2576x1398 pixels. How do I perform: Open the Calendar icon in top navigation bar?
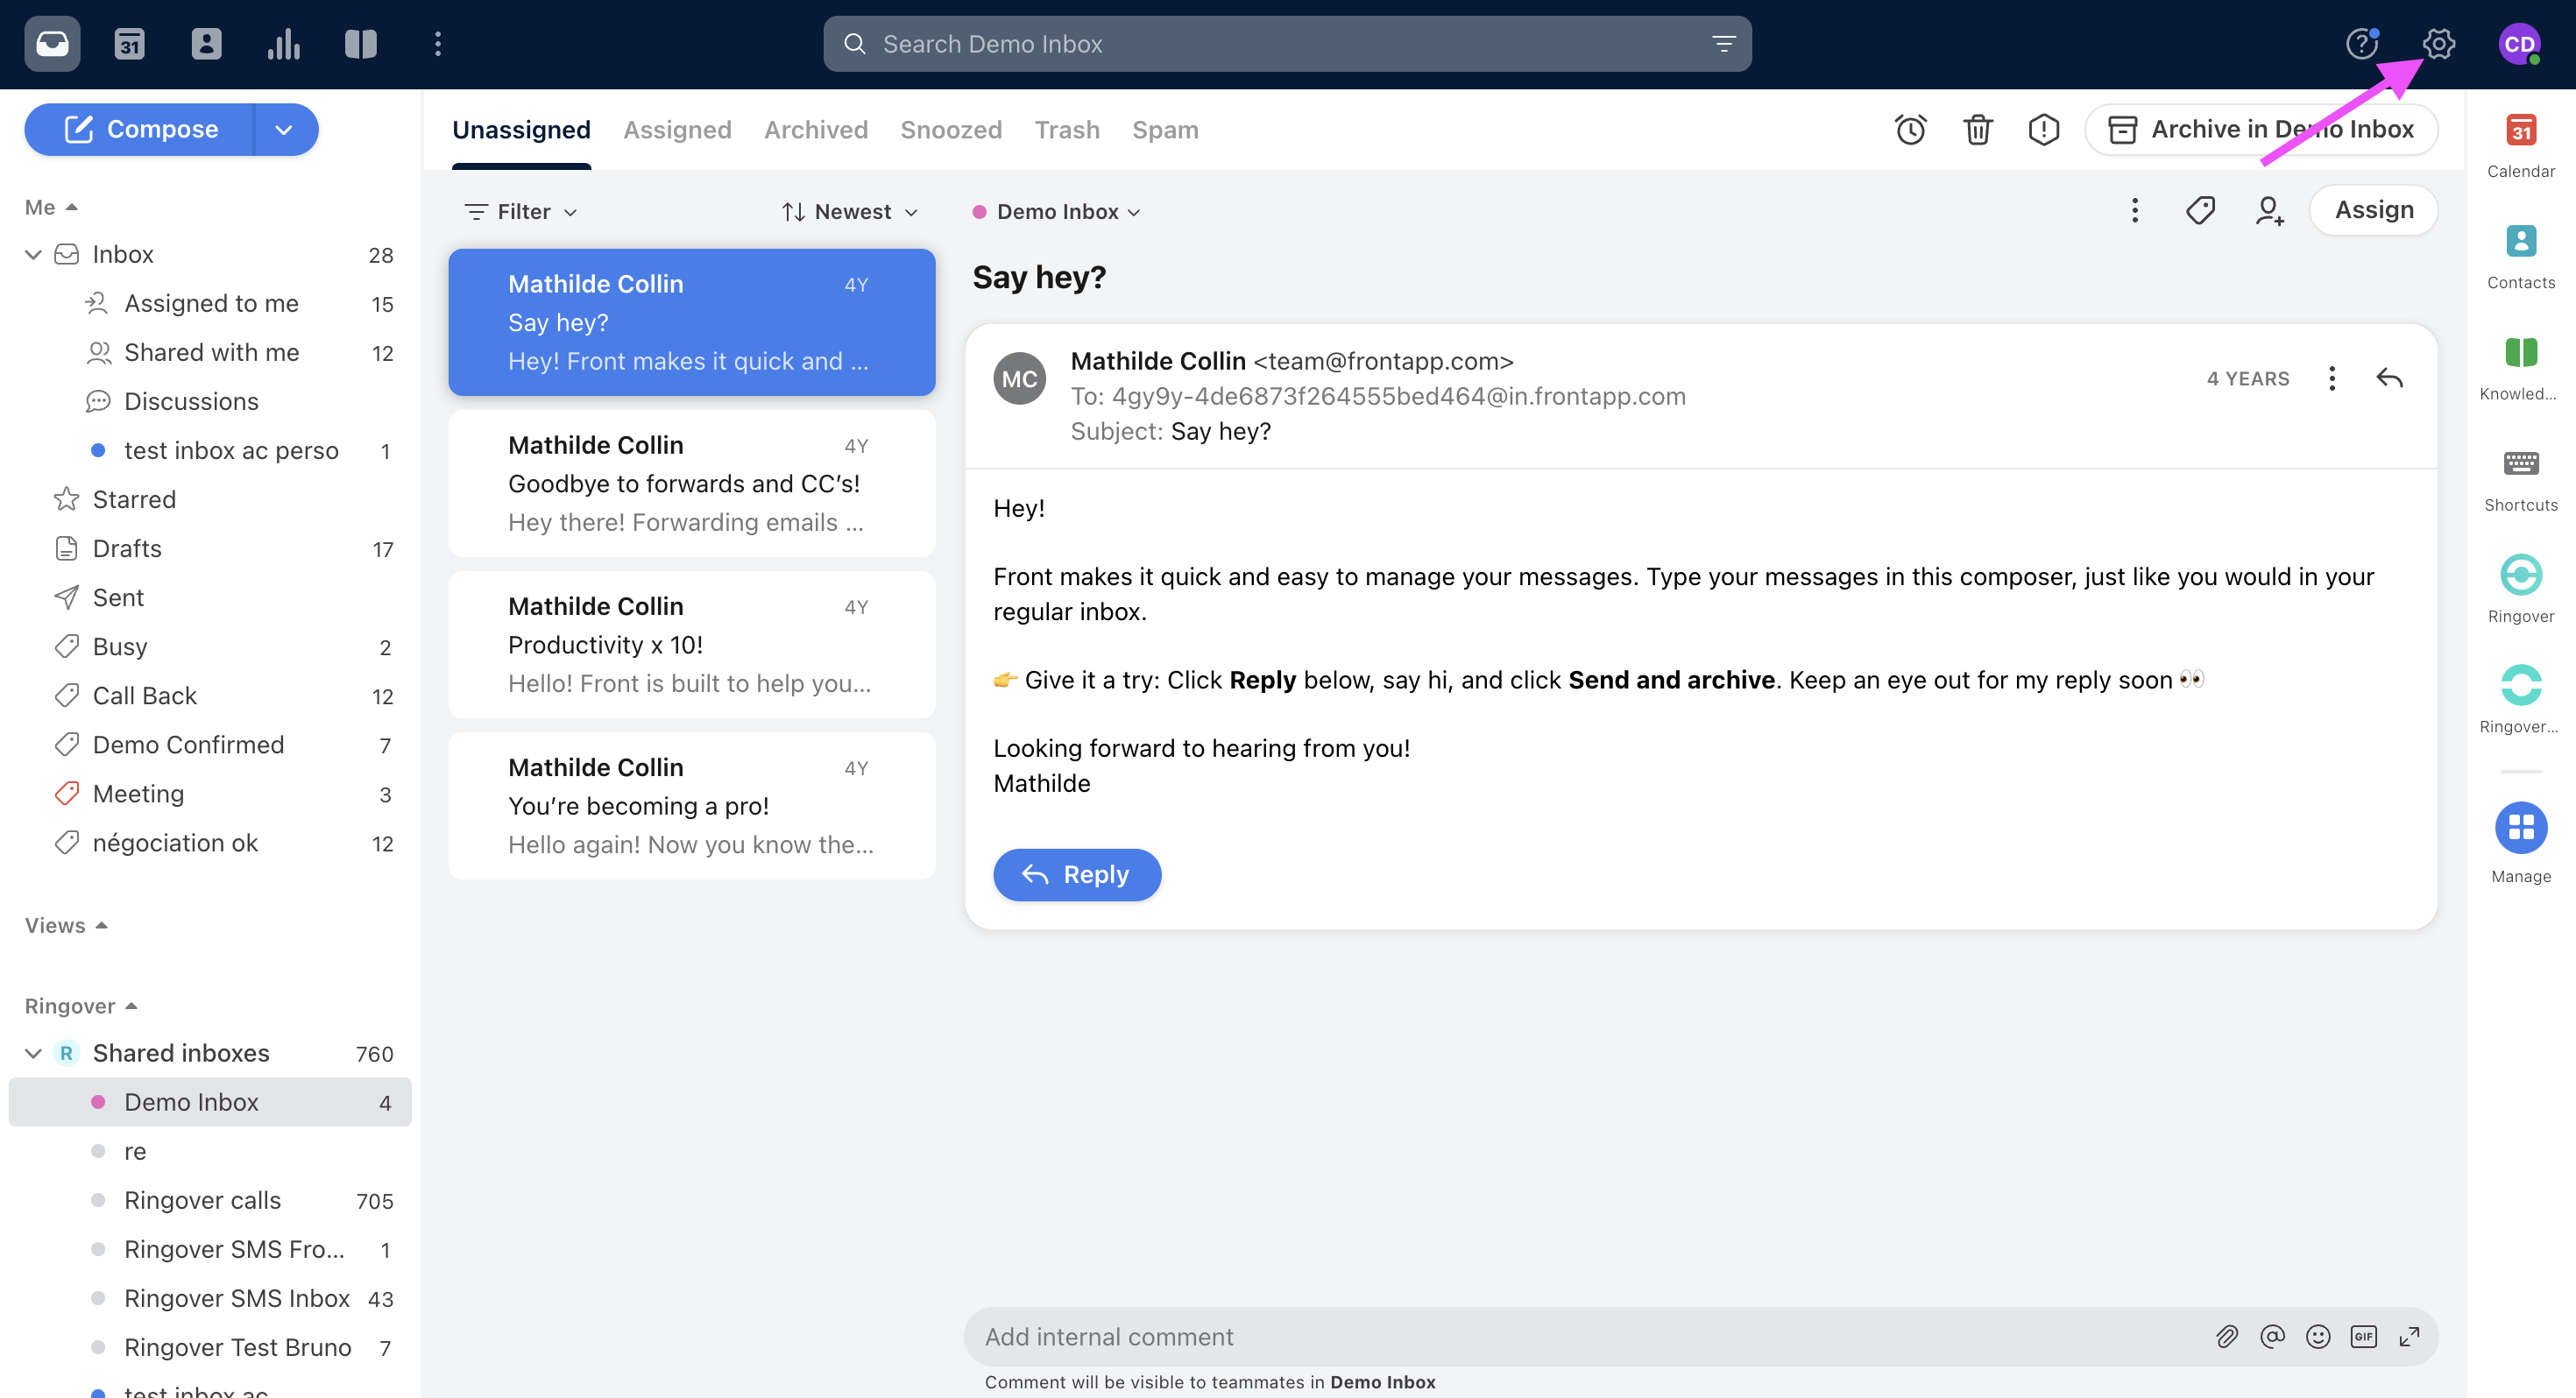pyautogui.click(x=129, y=44)
